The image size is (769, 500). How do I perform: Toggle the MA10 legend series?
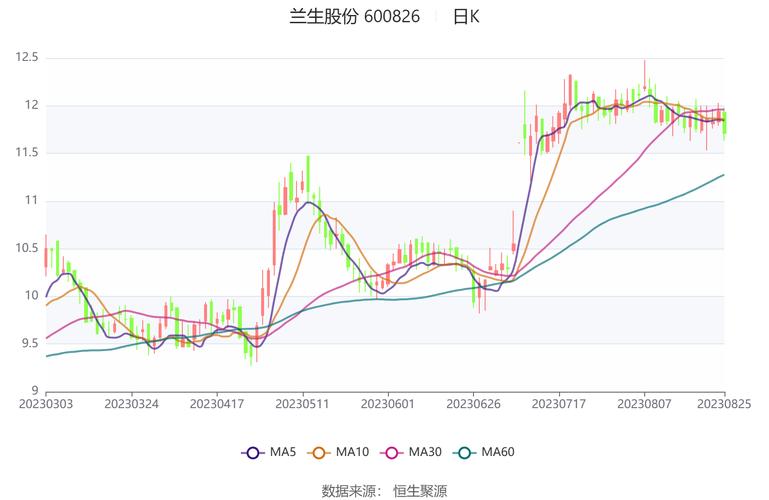tap(338, 452)
